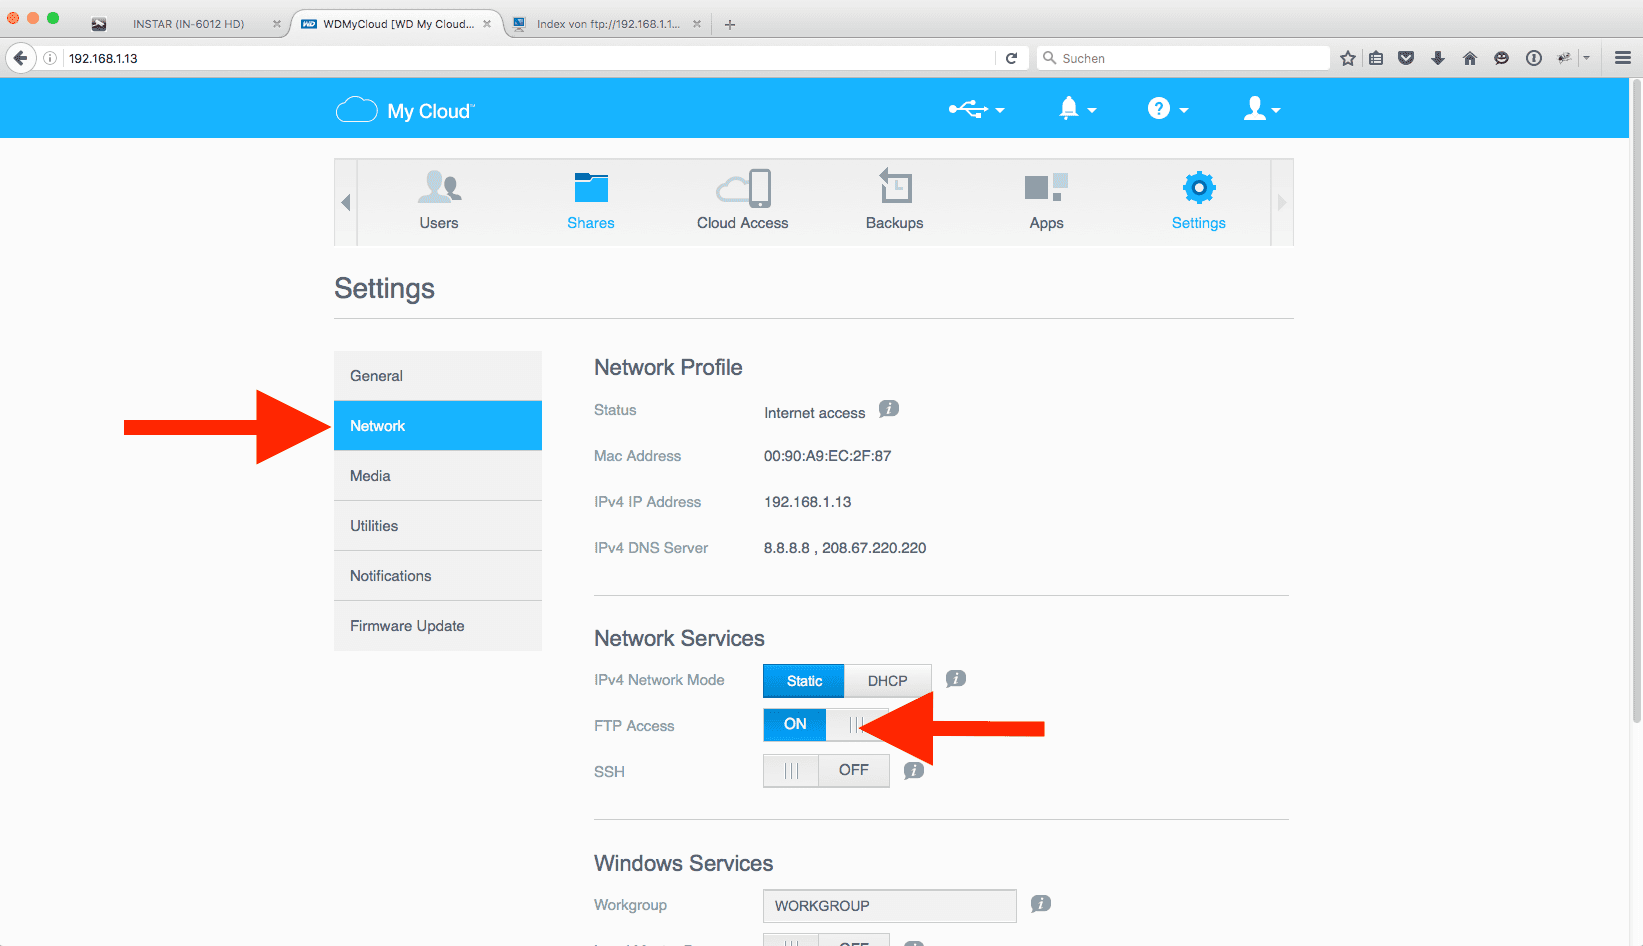Select the Static network mode button

pyautogui.click(x=804, y=681)
